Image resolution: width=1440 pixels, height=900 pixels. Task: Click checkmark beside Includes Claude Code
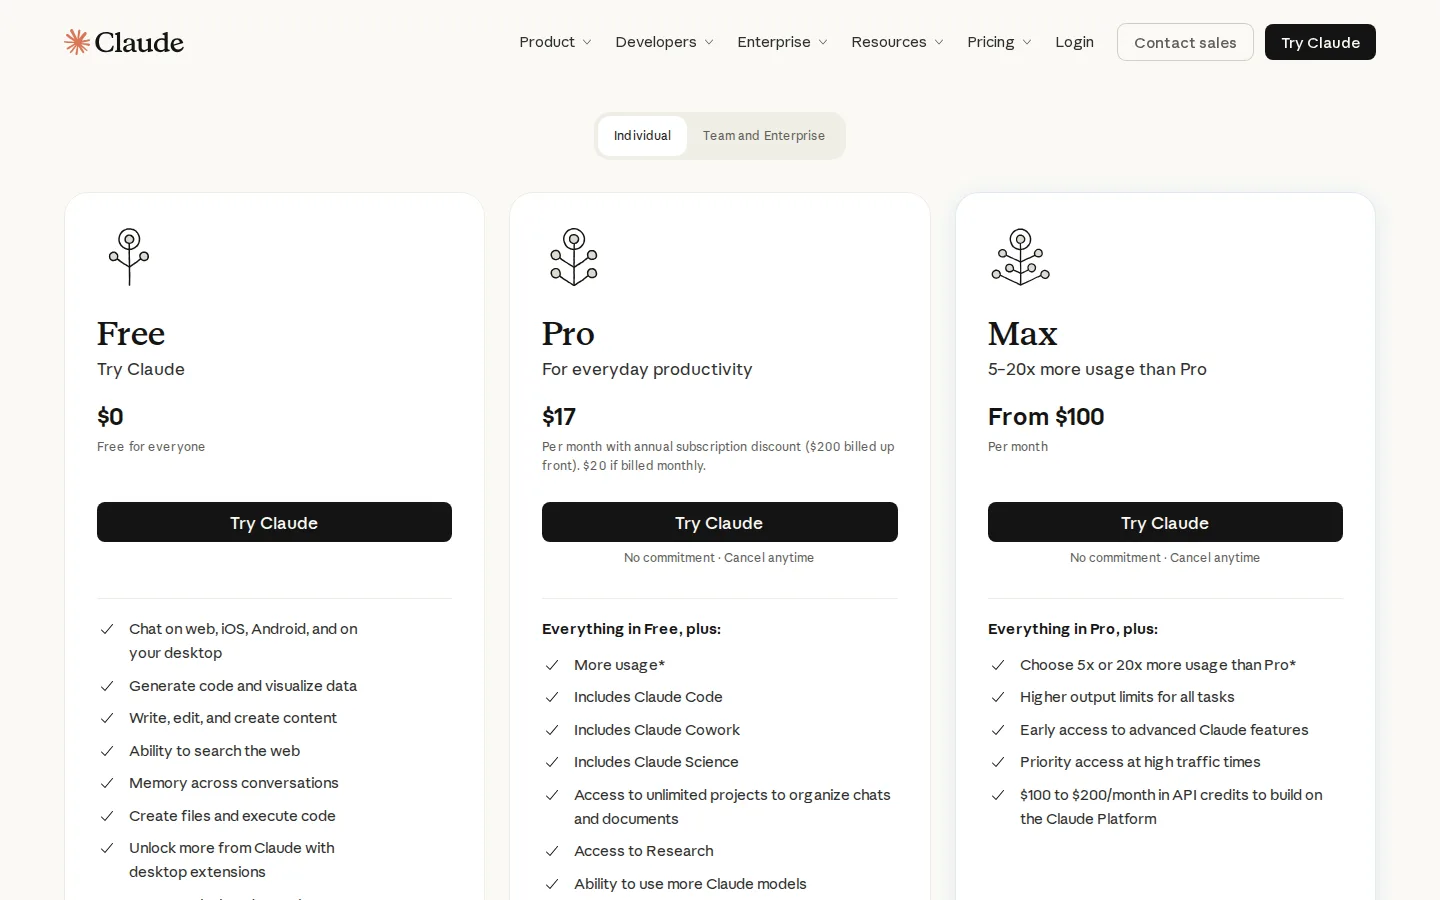pyautogui.click(x=552, y=697)
